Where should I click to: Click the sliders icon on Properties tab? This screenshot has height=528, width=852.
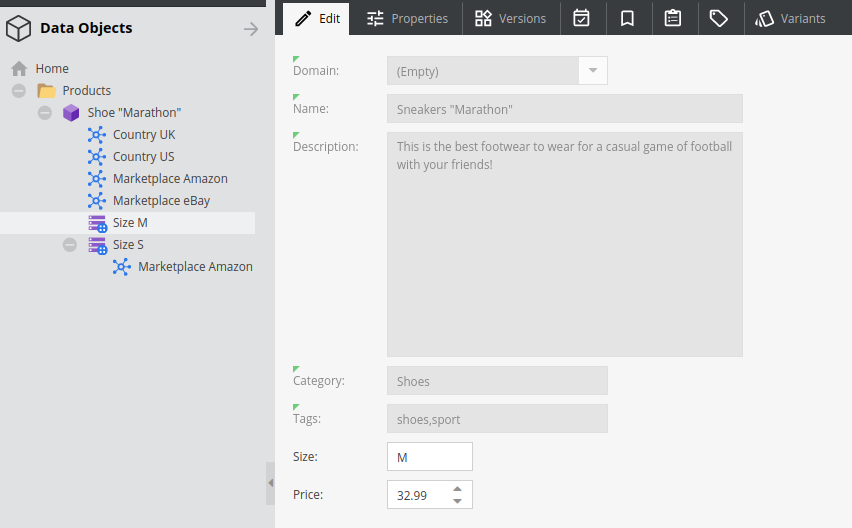pyautogui.click(x=375, y=19)
